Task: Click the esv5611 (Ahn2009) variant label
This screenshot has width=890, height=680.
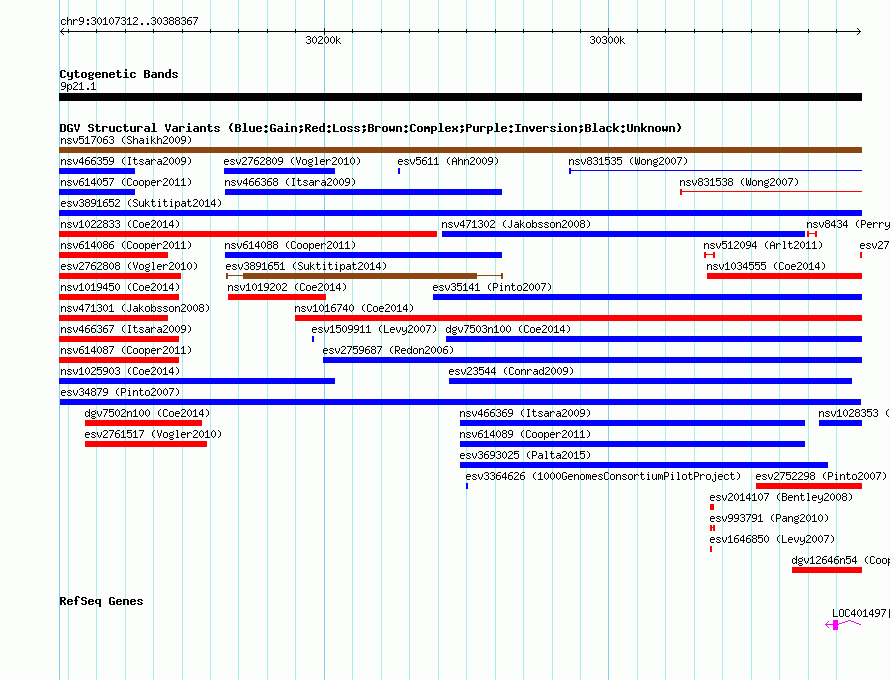Action: point(448,161)
